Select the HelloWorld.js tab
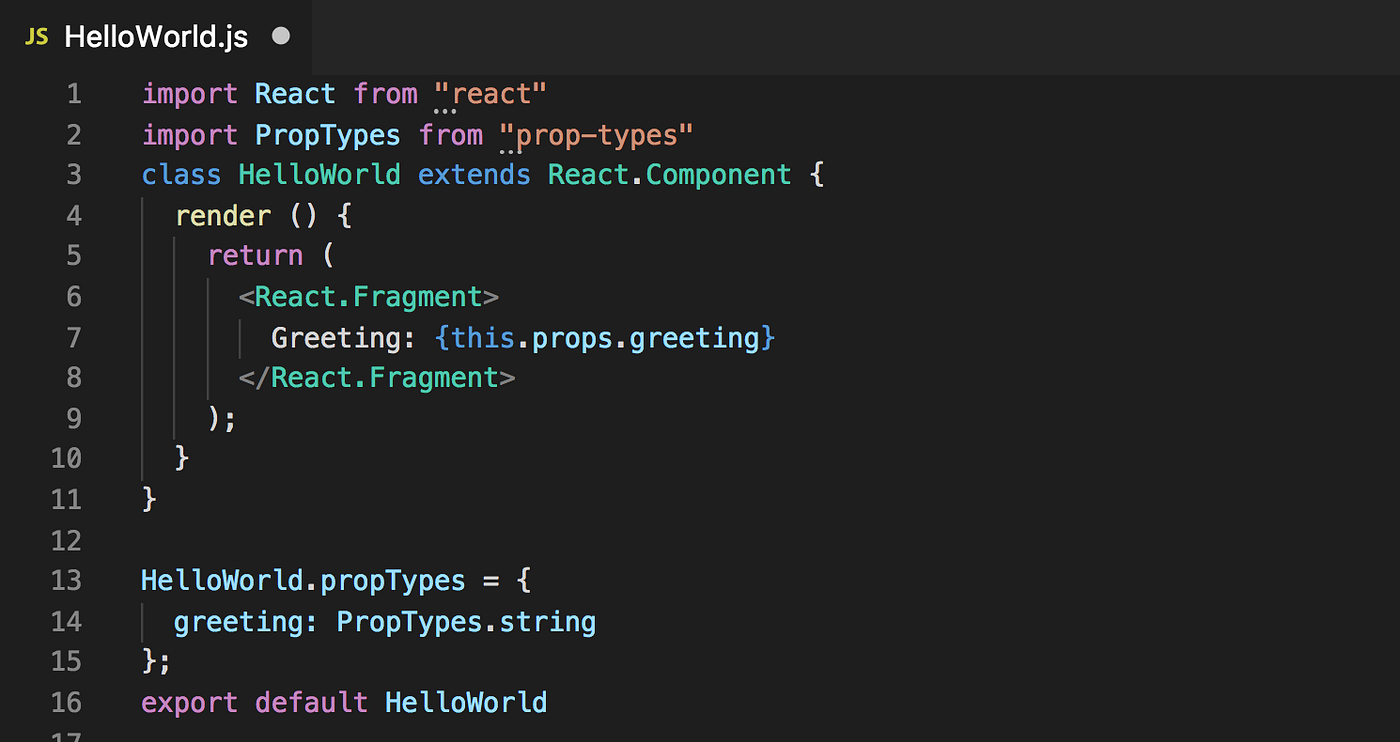Viewport: 1400px width, 742px height. click(x=155, y=35)
